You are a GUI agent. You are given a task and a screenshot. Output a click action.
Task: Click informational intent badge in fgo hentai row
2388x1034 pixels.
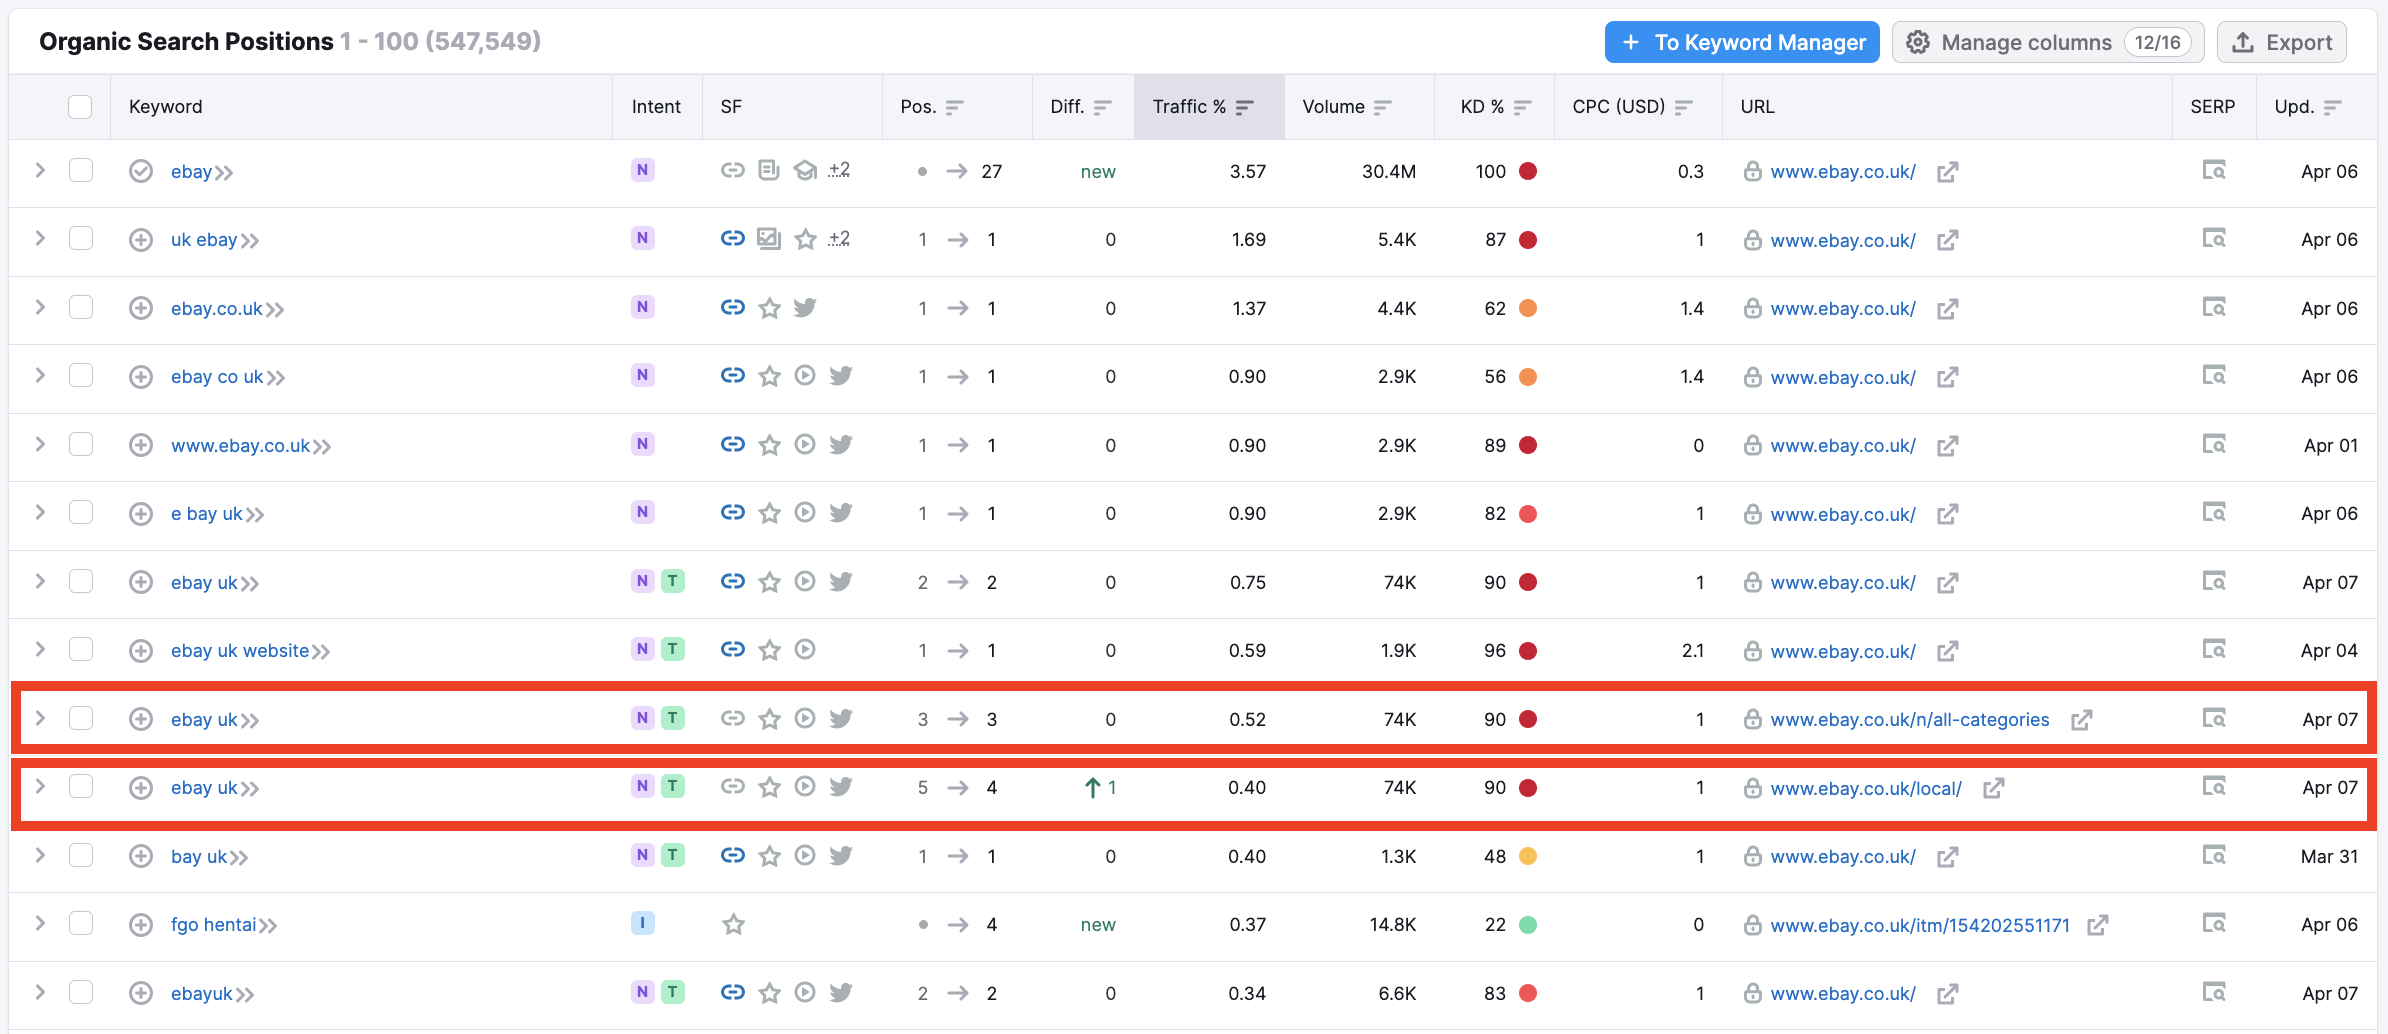(642, 923)
